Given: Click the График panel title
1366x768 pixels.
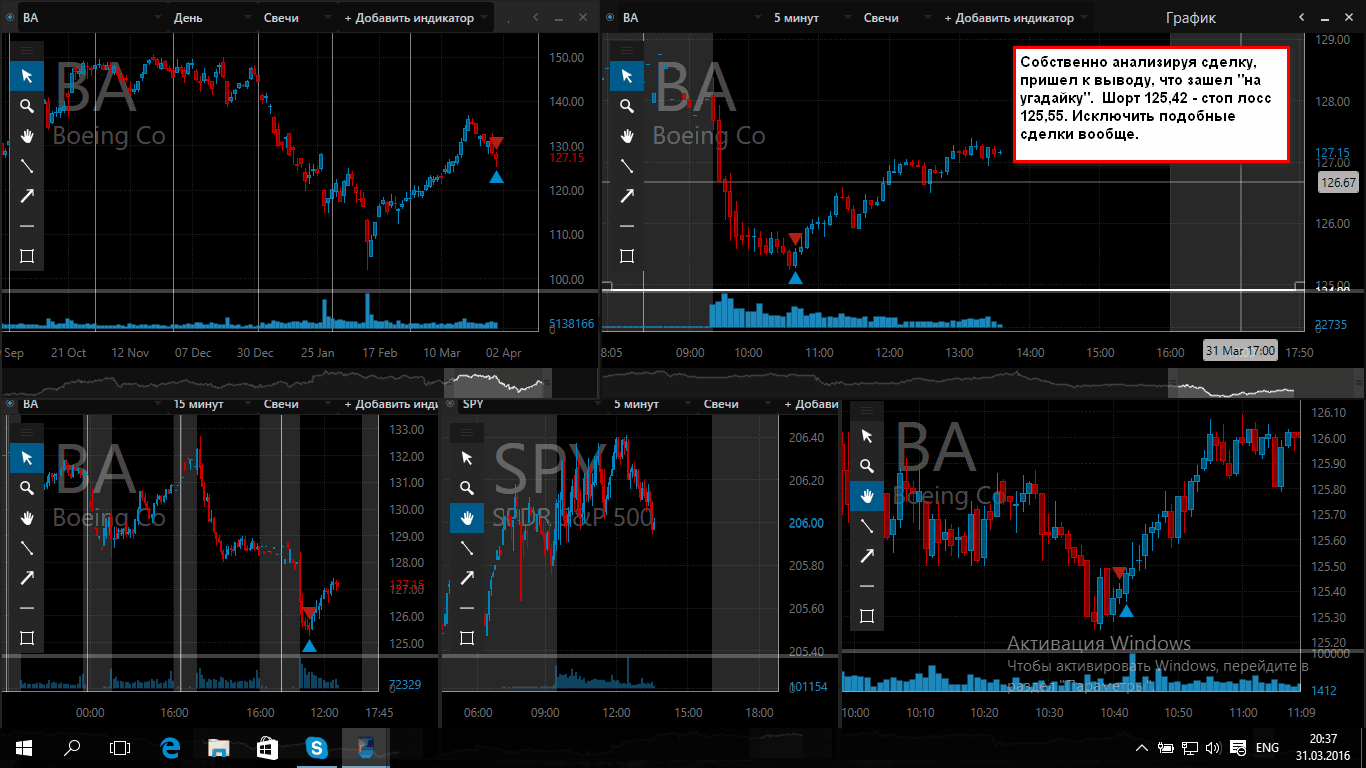Looking at the screenshot, I should (1191, 18).
